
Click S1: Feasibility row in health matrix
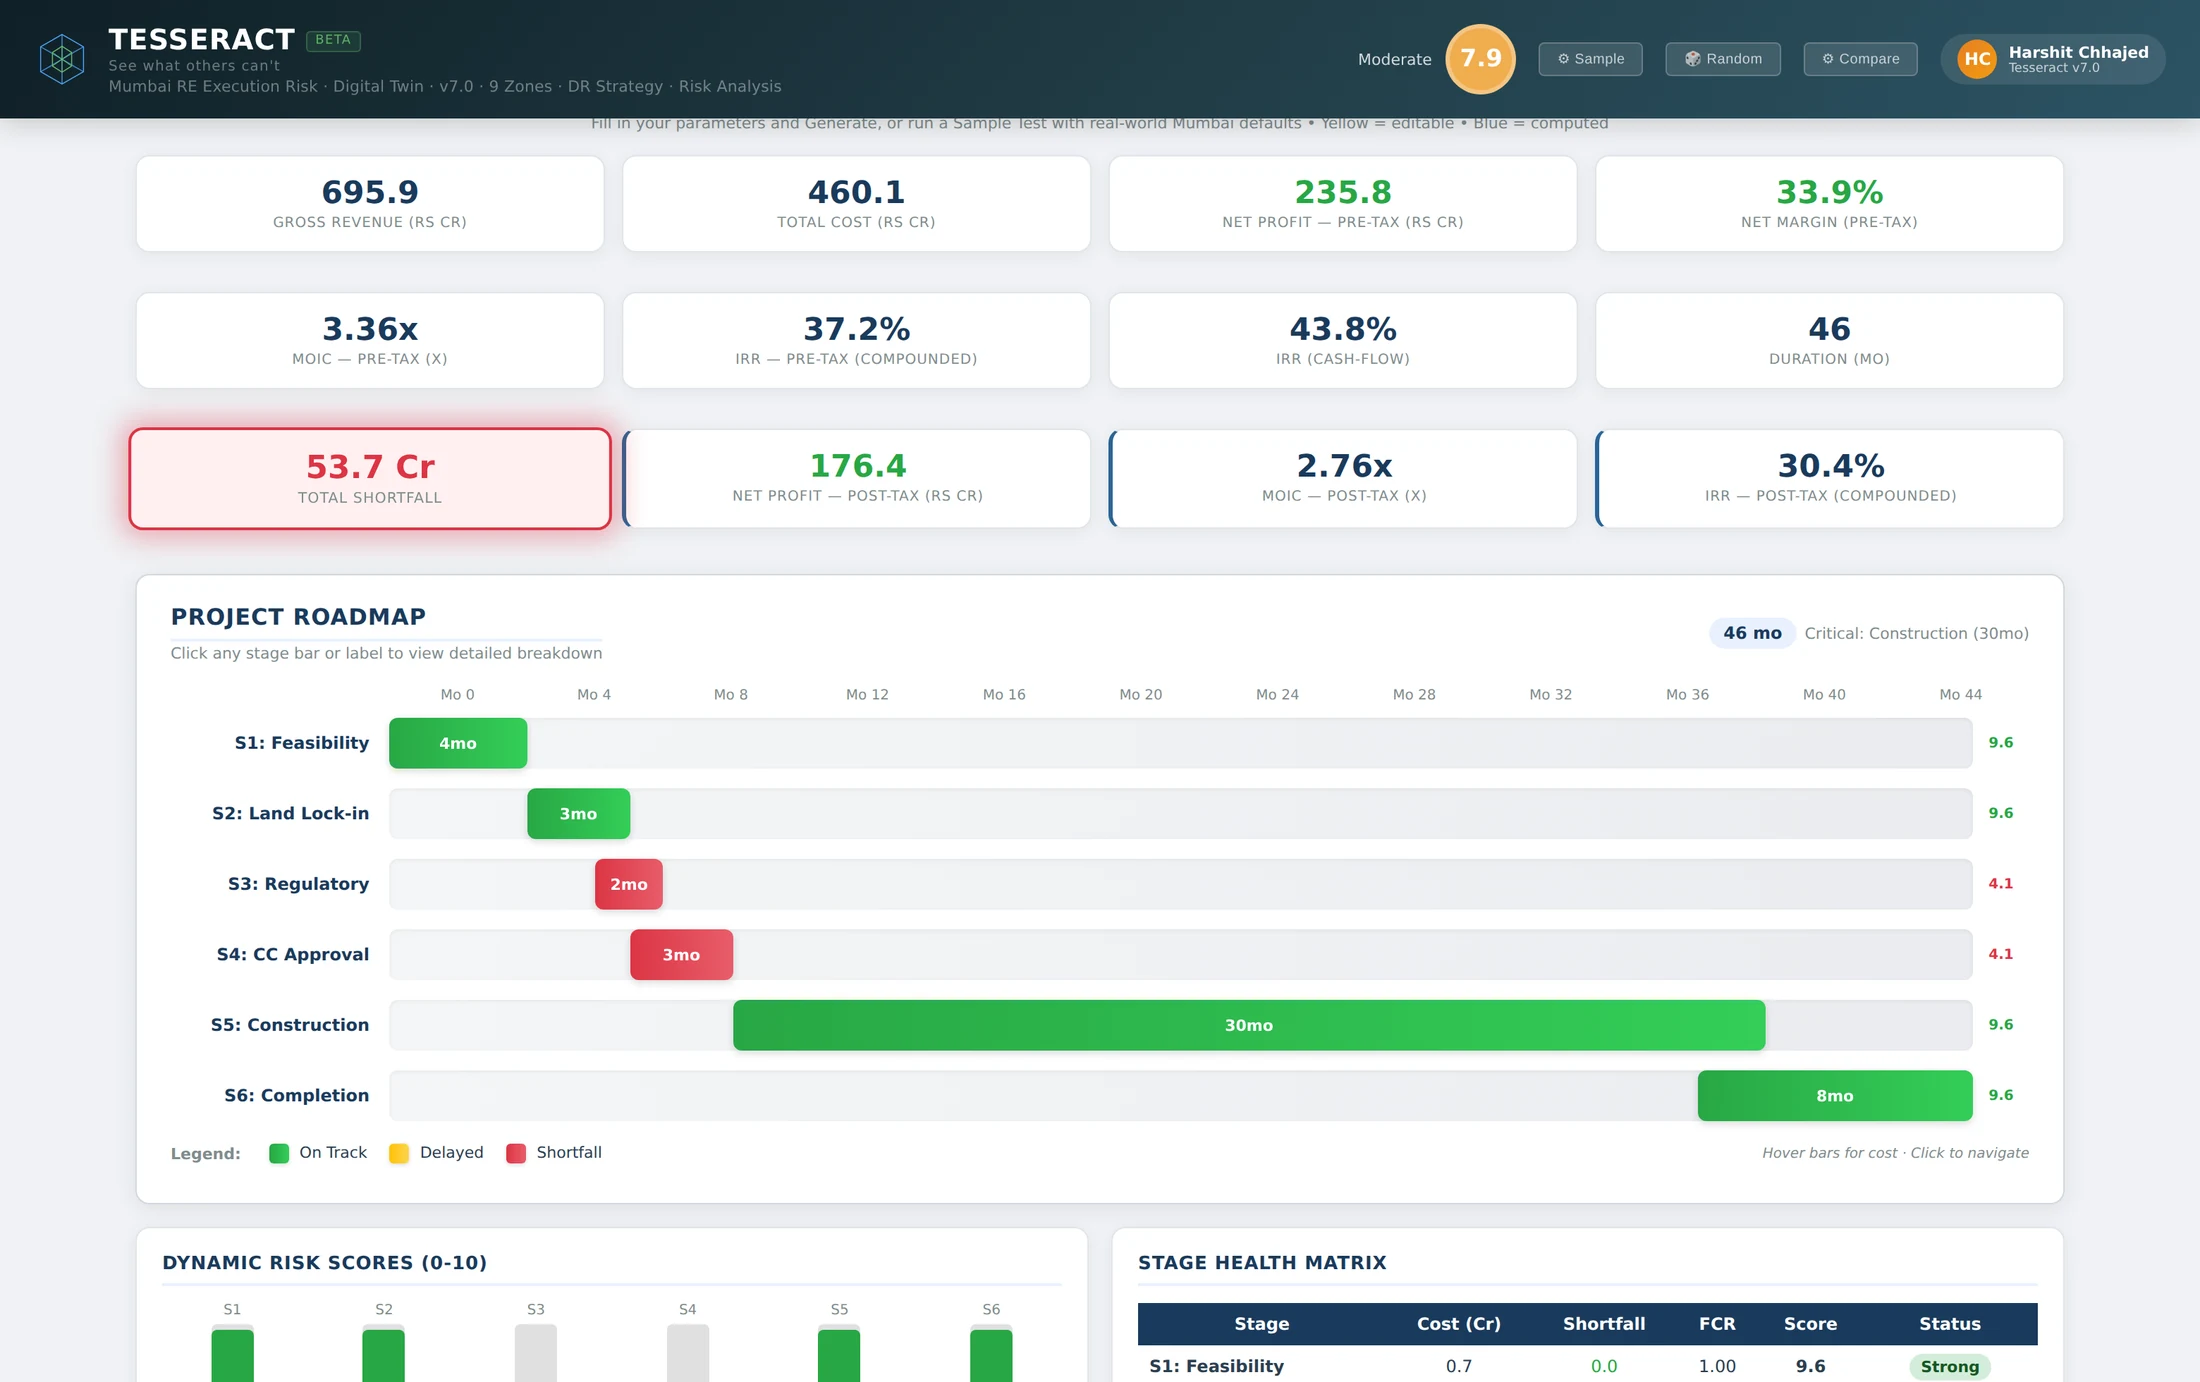[1587, 1366]
